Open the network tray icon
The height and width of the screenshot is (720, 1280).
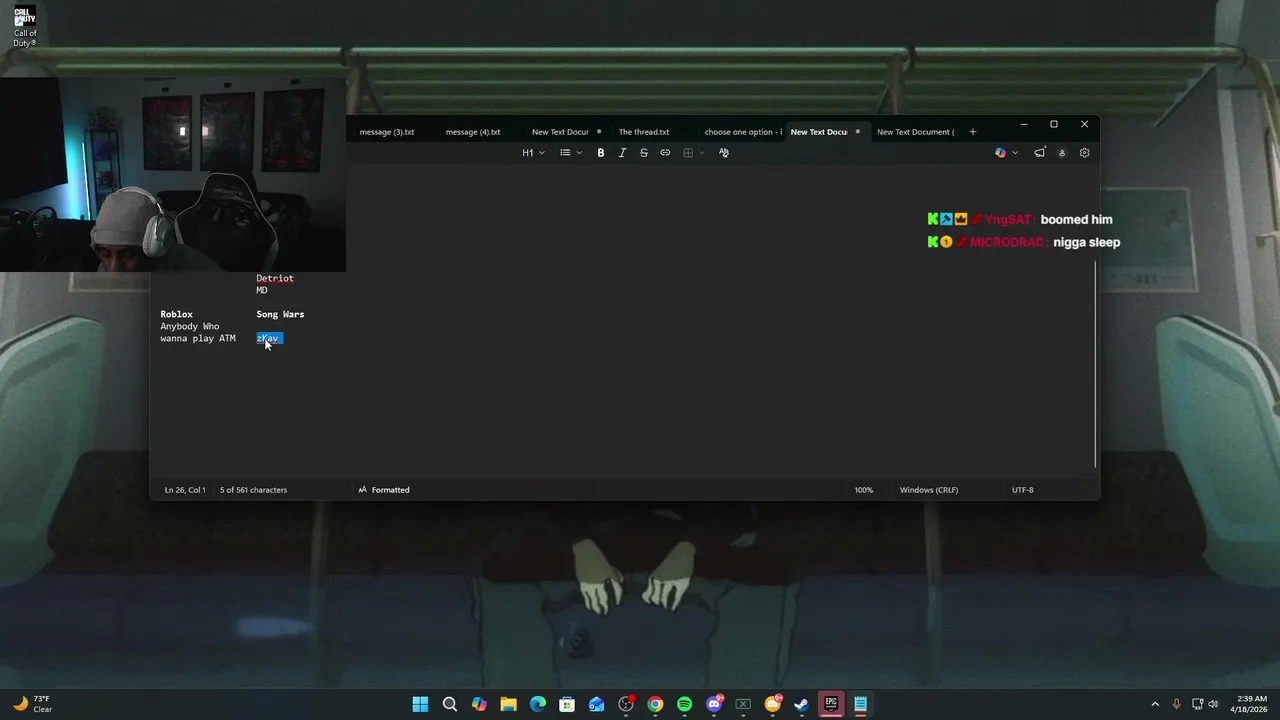(1197, 704)
